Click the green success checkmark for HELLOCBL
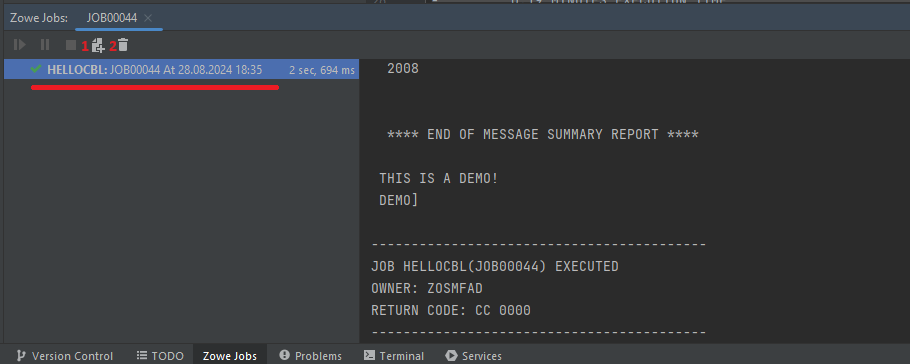 [36, 69]
